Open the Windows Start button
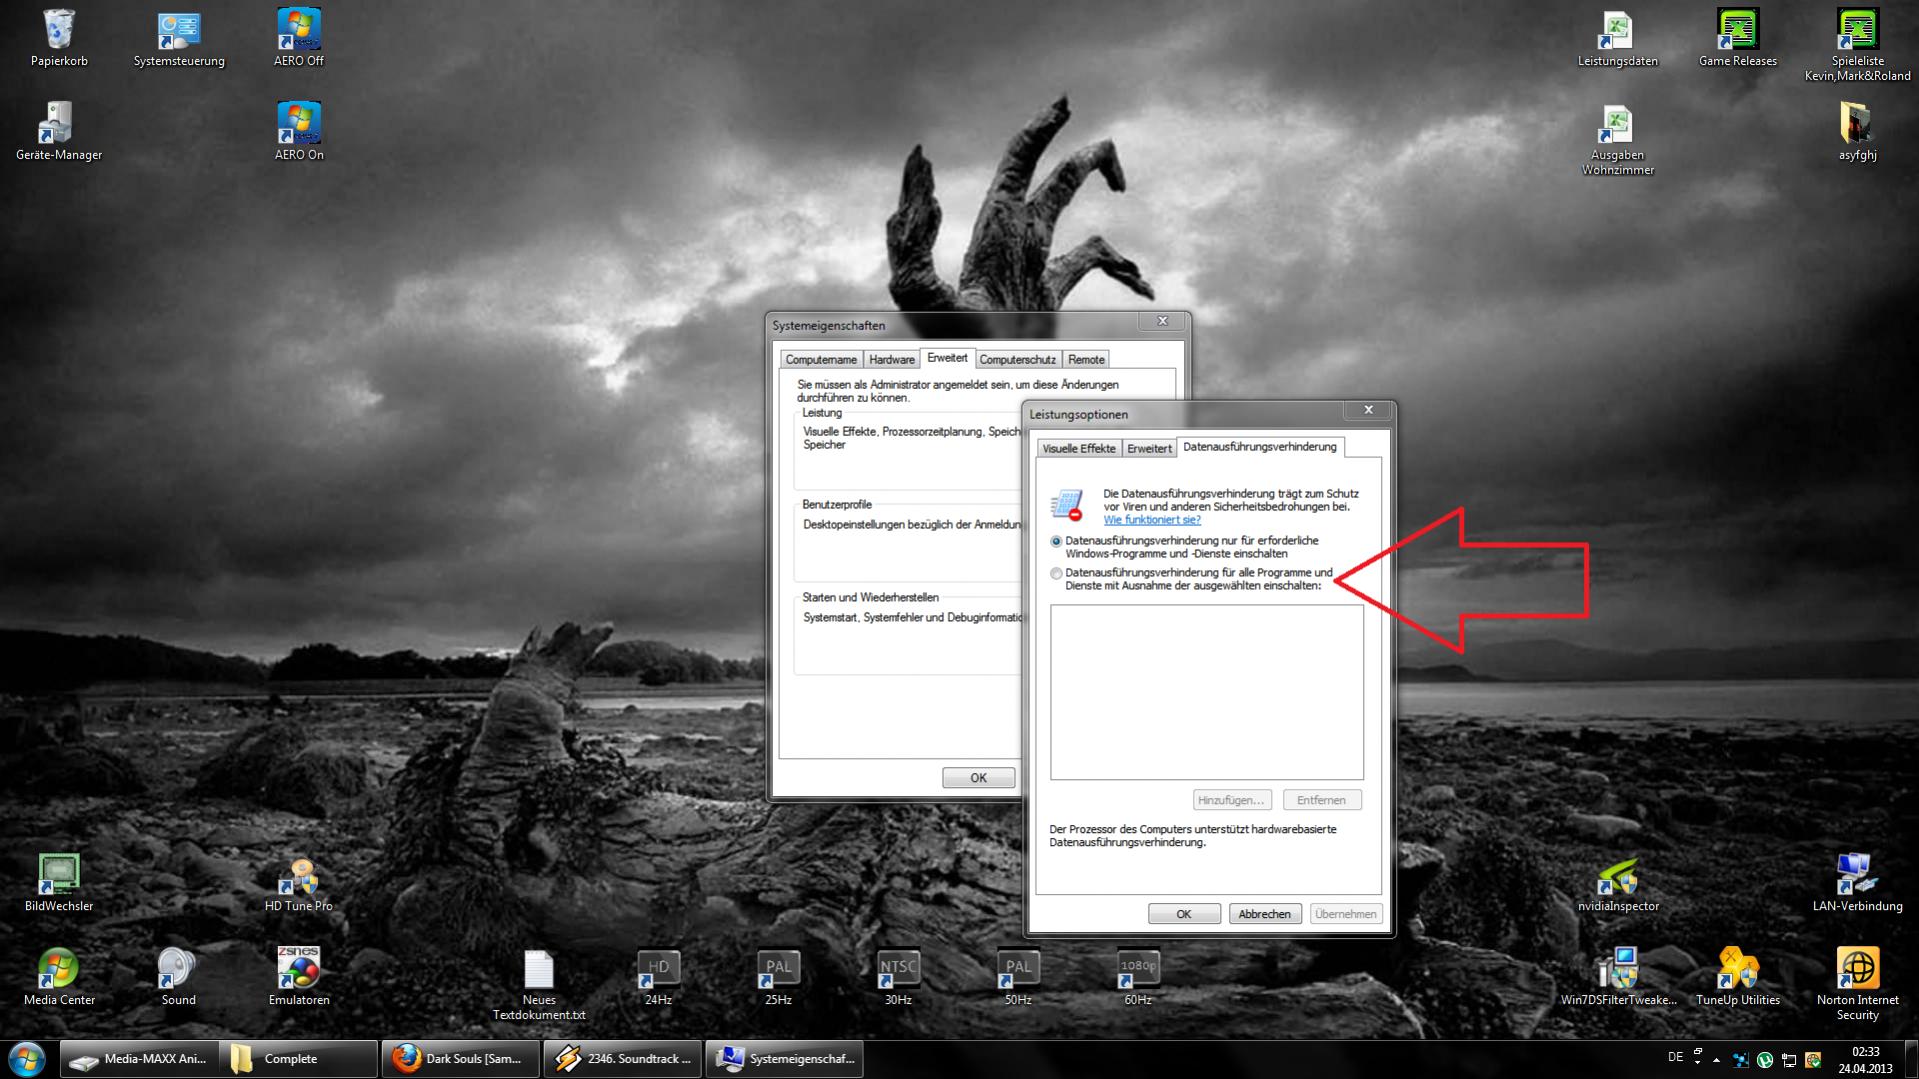The image size is (1919, 1079). click(27, 1059)
